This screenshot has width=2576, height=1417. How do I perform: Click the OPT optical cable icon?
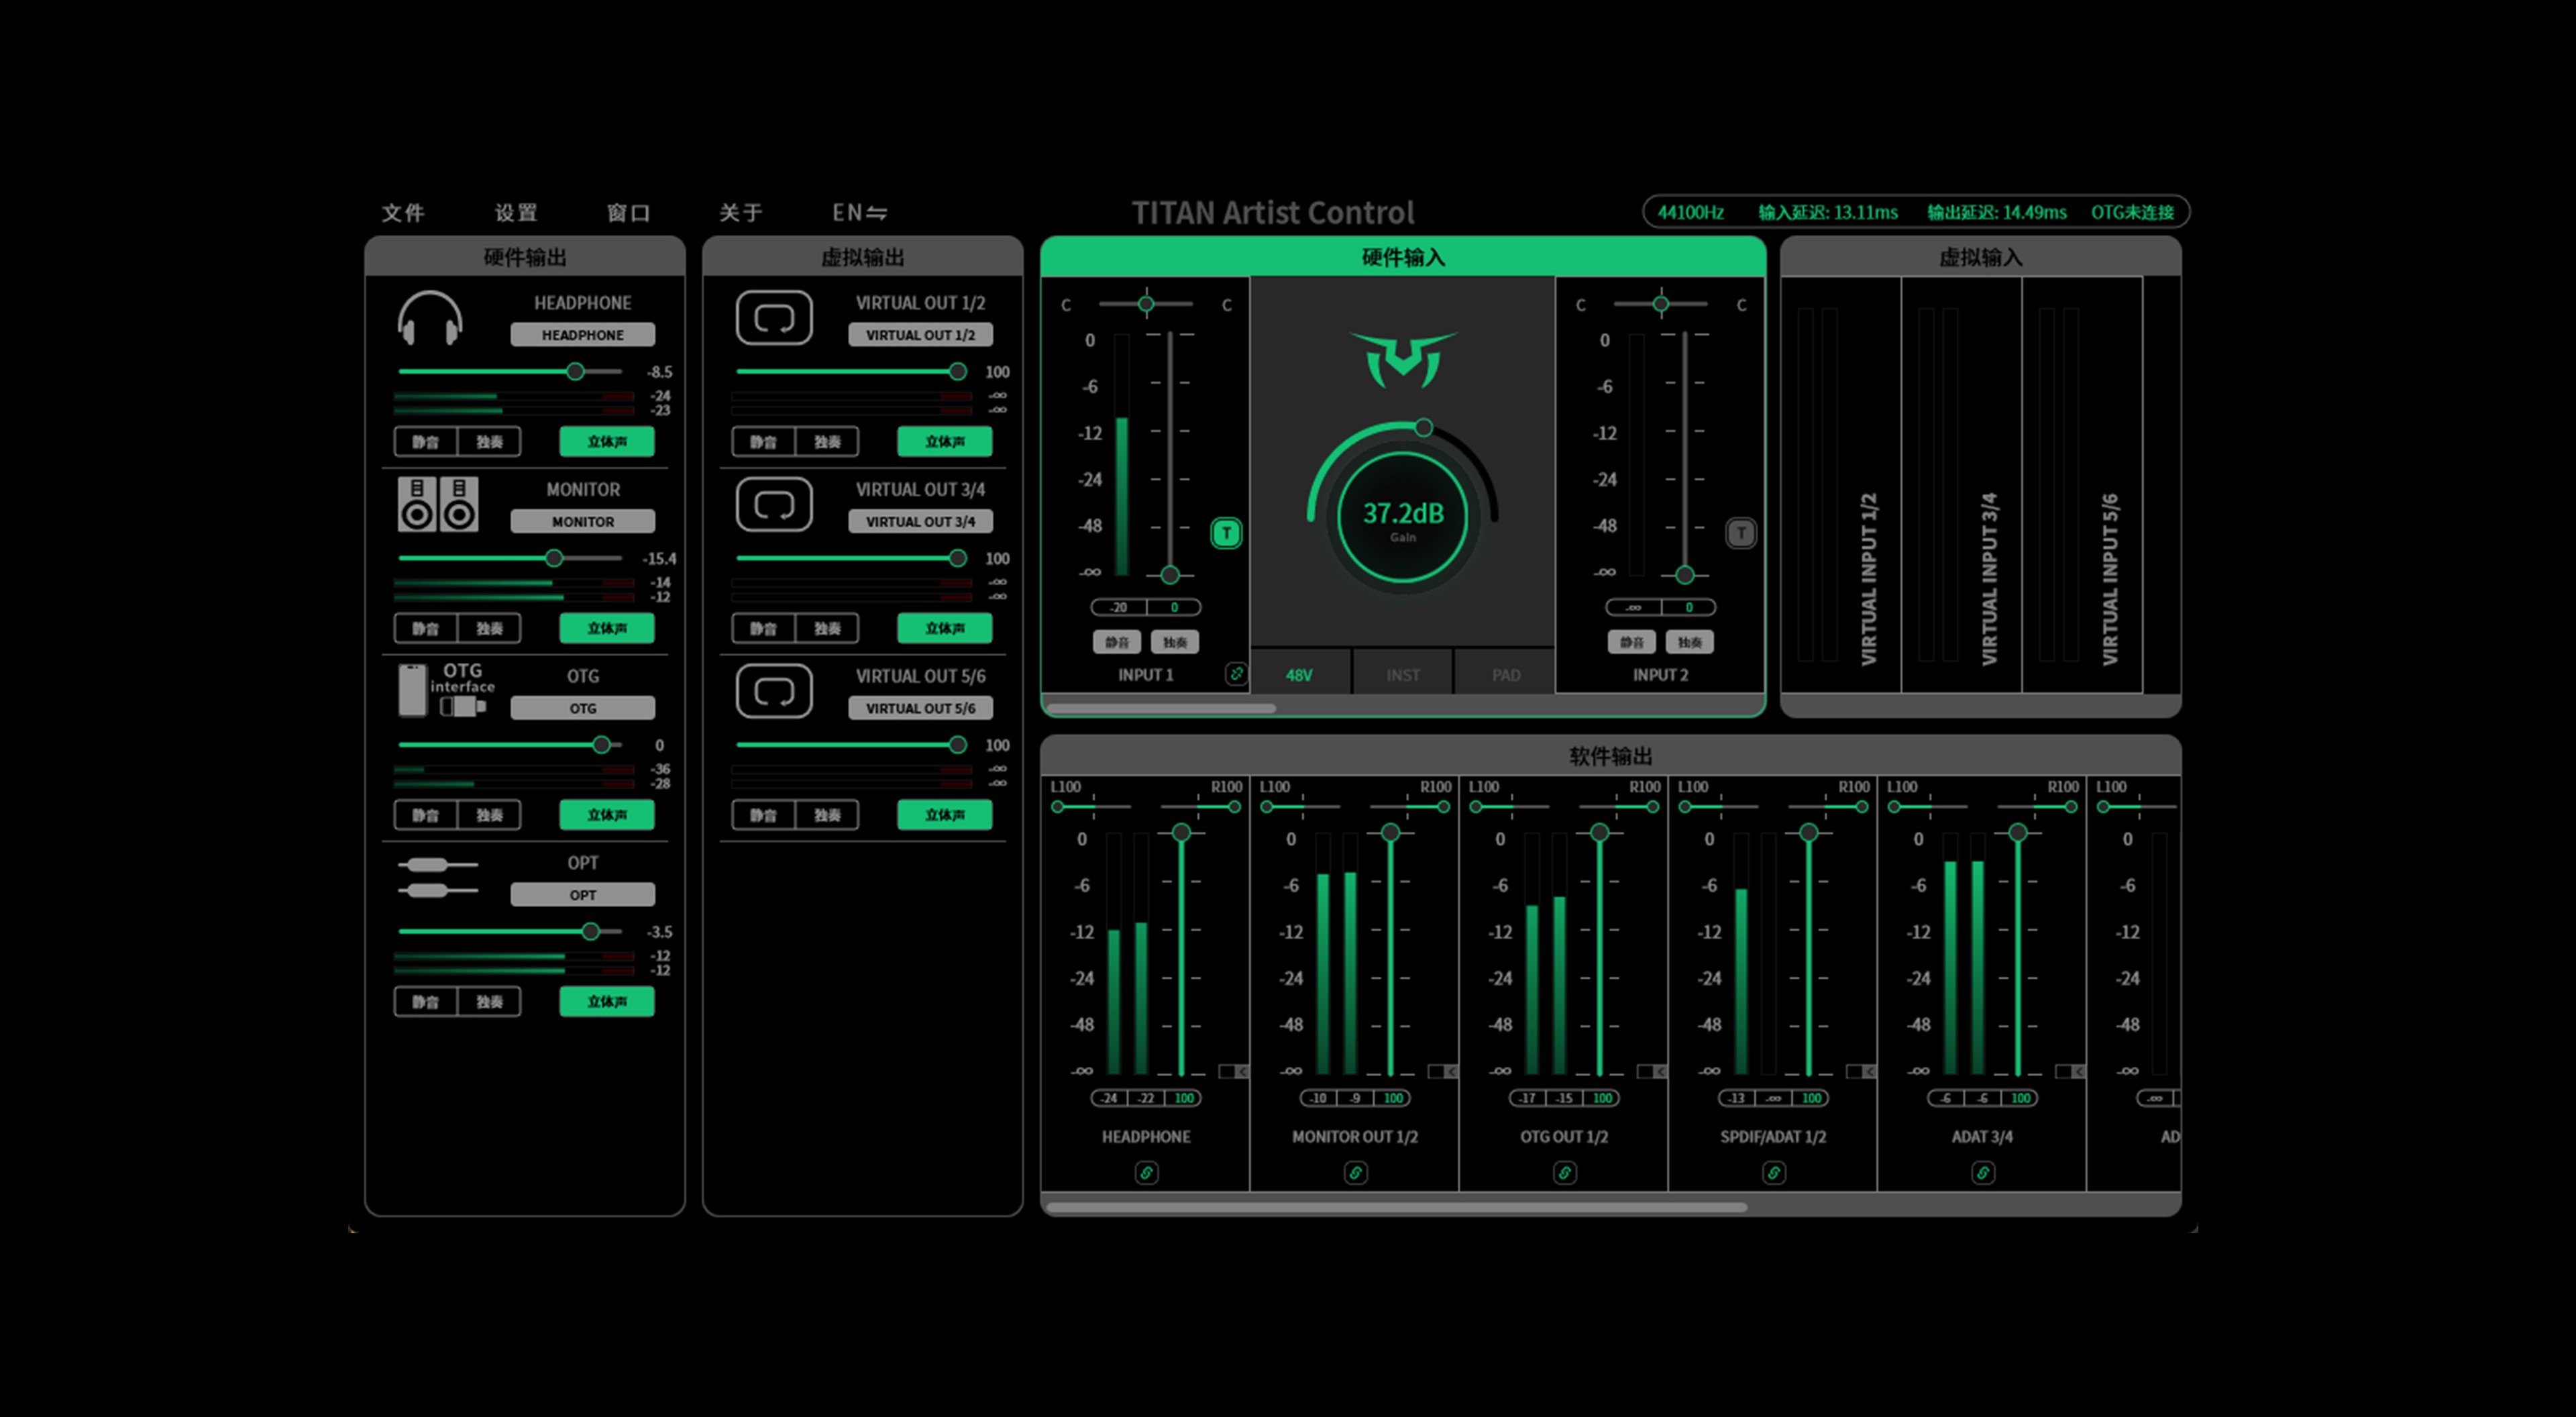[437, 877]
